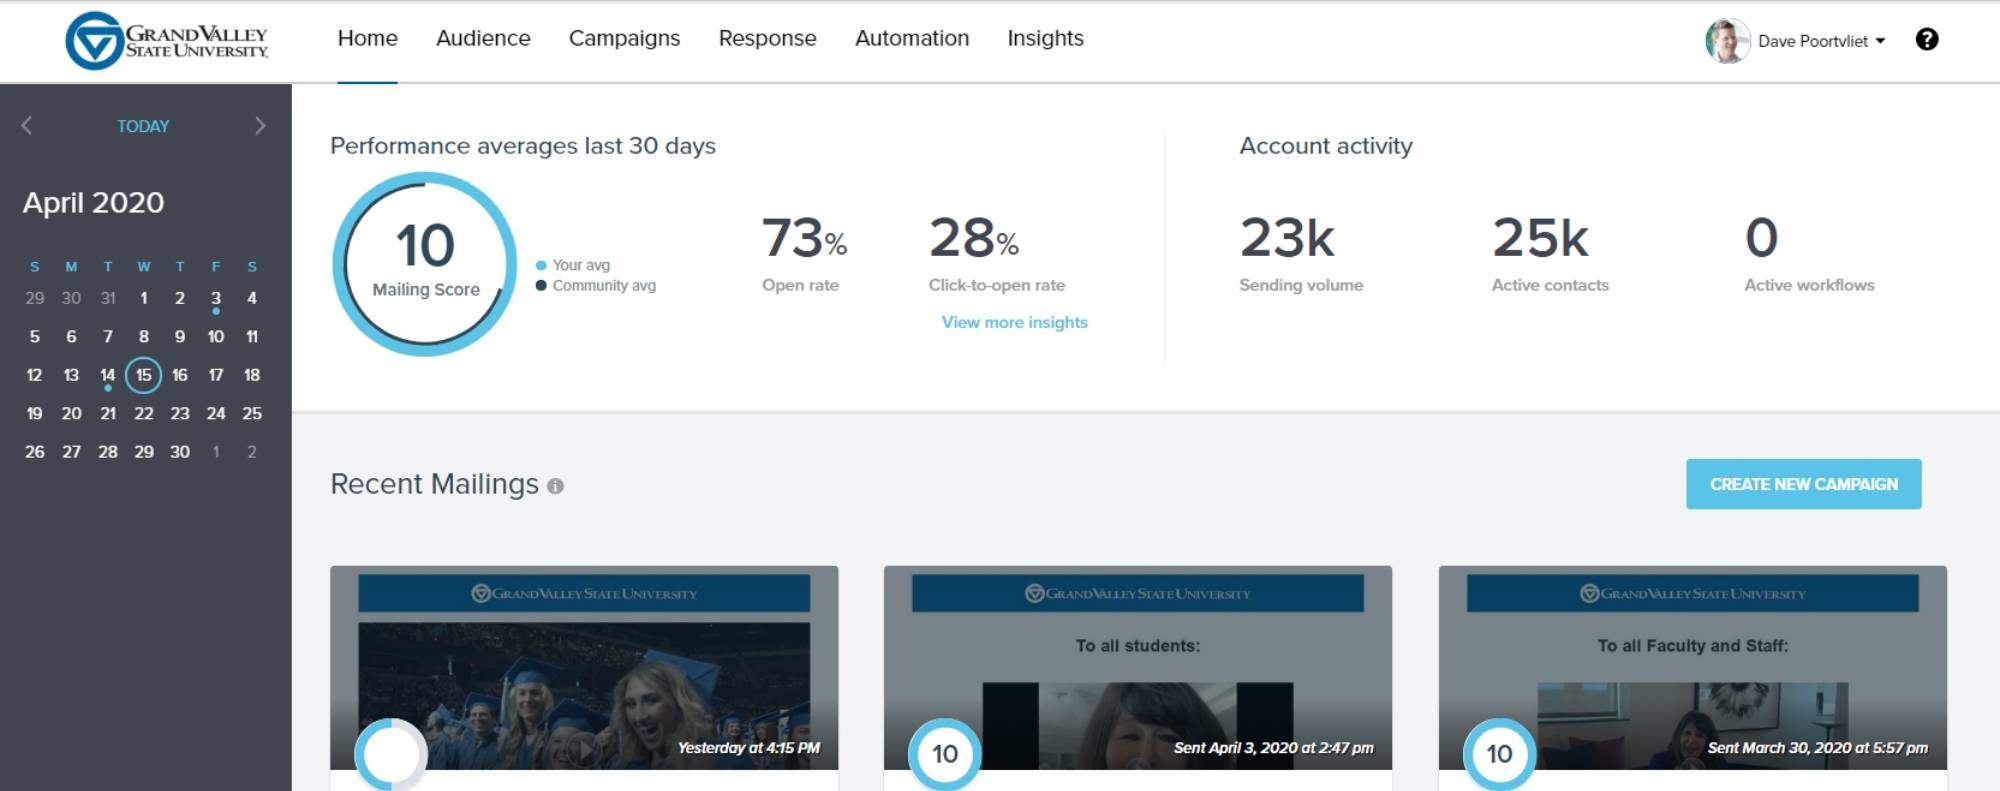Go to previous month in calendar

[x=27, y=126]
